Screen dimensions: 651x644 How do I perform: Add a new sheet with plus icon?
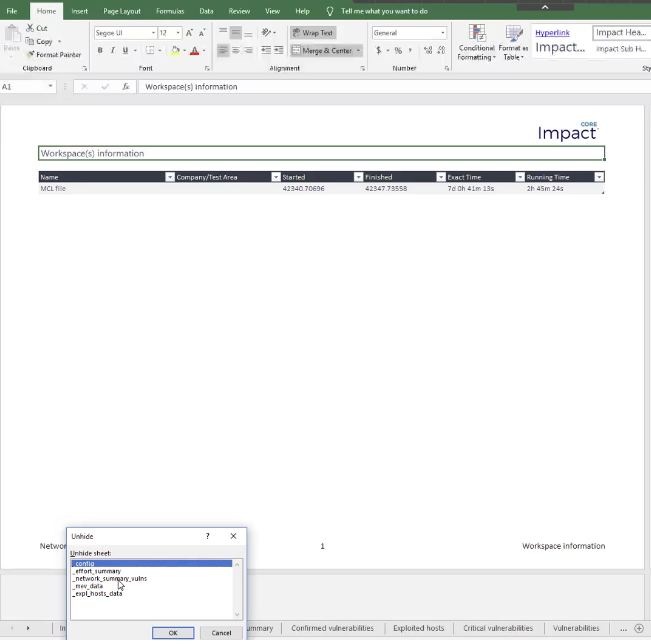pos(639,628)
